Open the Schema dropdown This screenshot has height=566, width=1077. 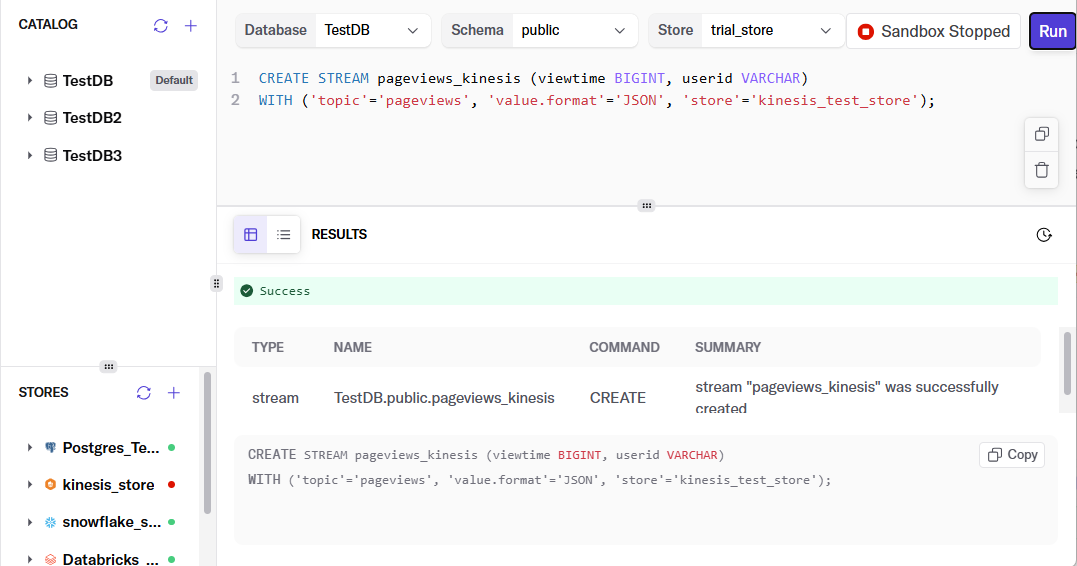(575, 31)
